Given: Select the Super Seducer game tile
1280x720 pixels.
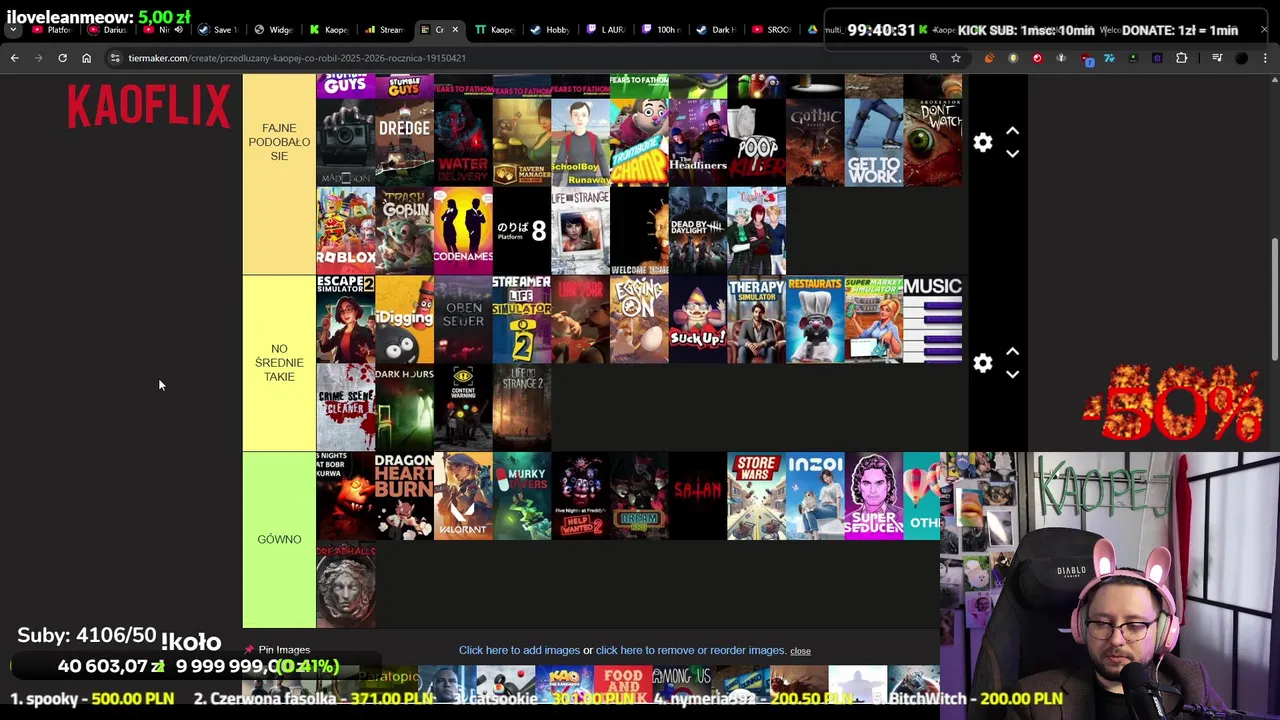Looking at the screenshot, I should [873, 496].
